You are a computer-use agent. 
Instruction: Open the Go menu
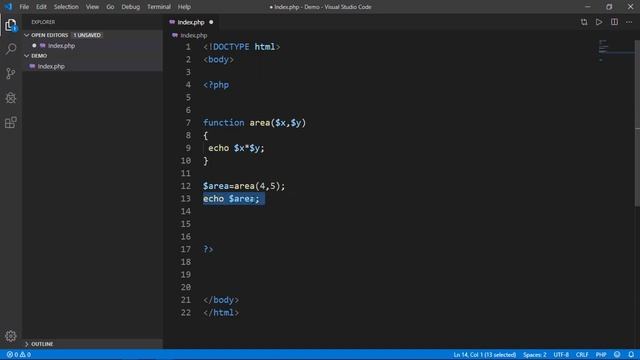click(x=110, y=7)
